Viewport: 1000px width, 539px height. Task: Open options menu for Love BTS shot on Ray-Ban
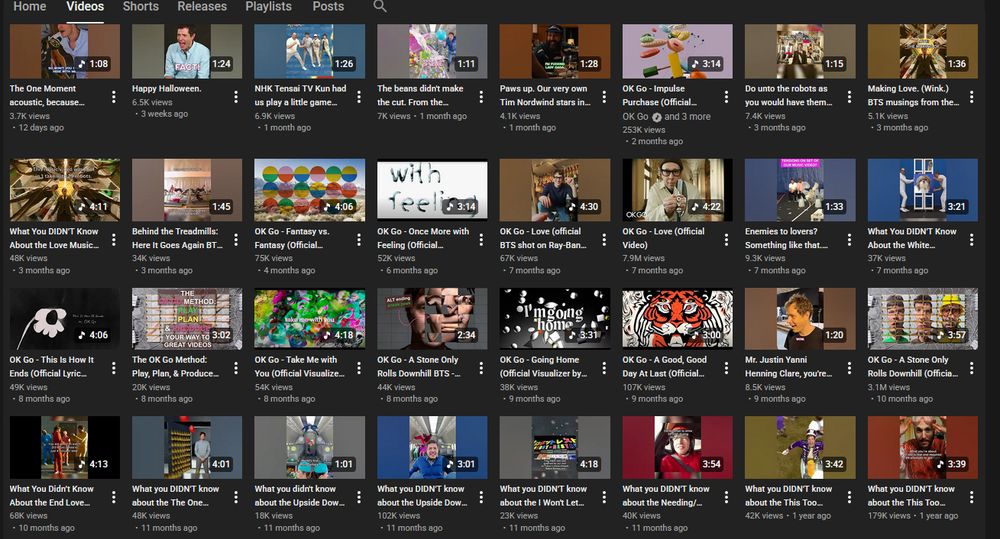(x=604, y=239)
